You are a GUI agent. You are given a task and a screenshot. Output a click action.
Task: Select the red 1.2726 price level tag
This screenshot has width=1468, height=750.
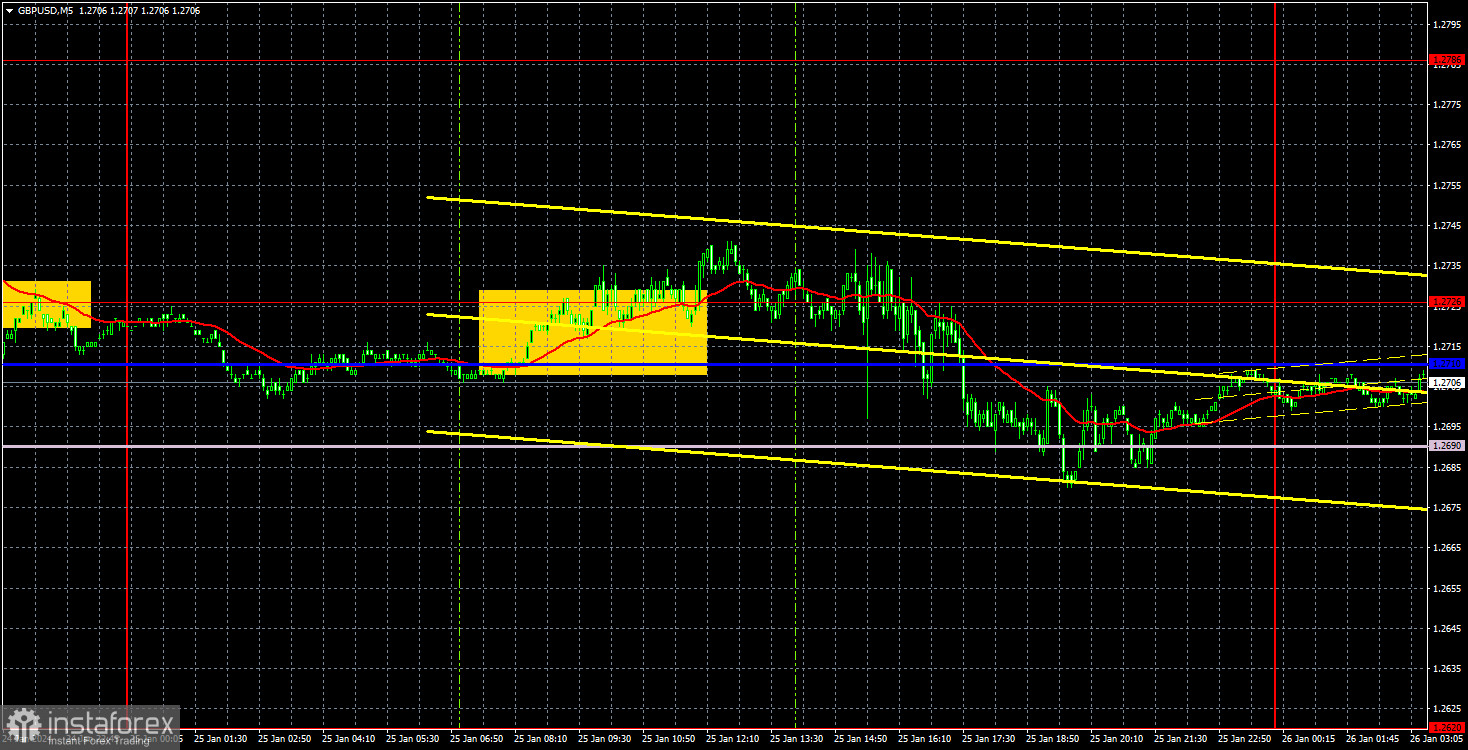click(1447, 301)
